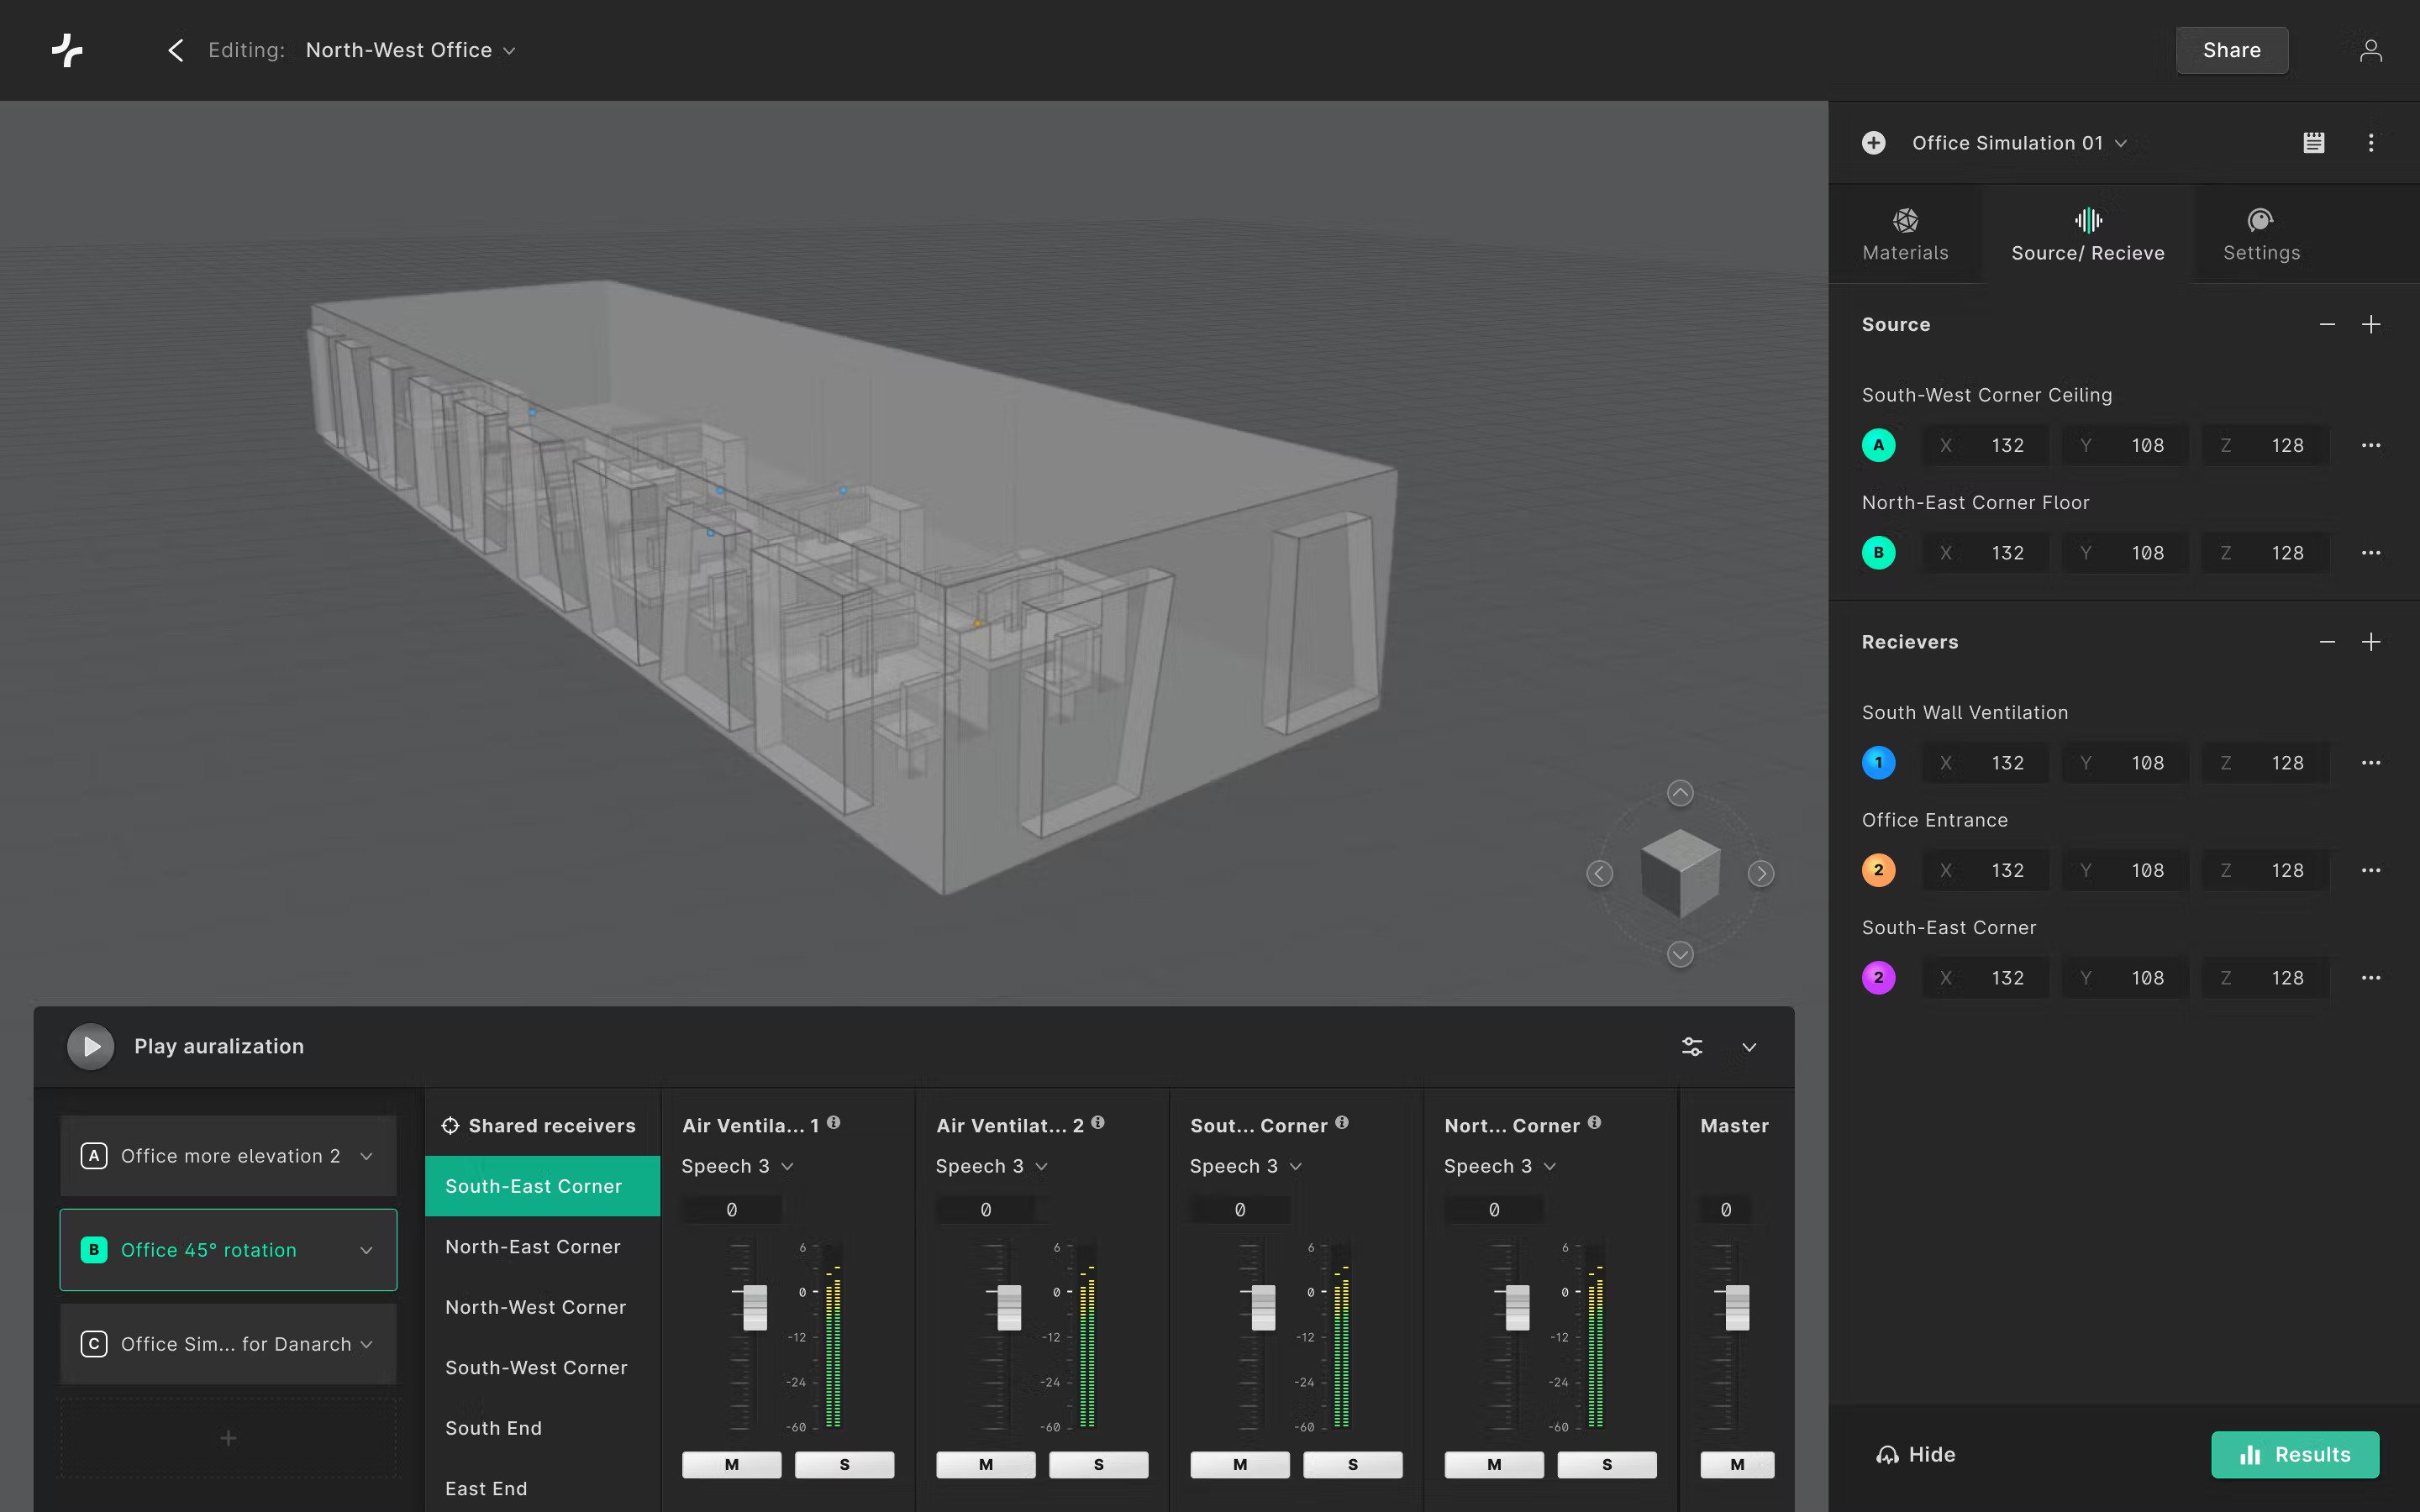Switch to the Source/Recieve tab
Viewport: 2420px width, 1512px height.
[x=2088, y=232]
